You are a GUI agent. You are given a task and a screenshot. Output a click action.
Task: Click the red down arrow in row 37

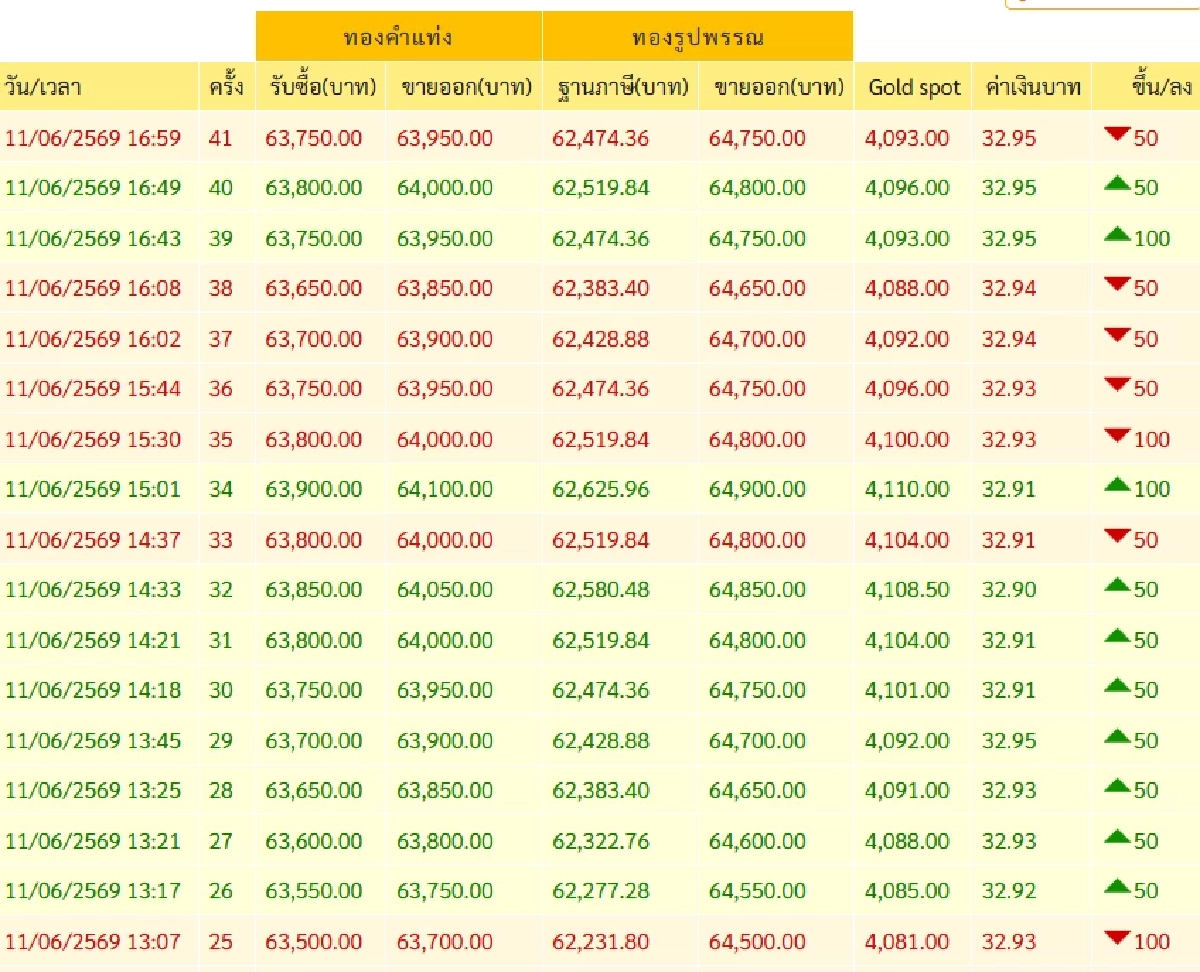[x=1117, y=335]
